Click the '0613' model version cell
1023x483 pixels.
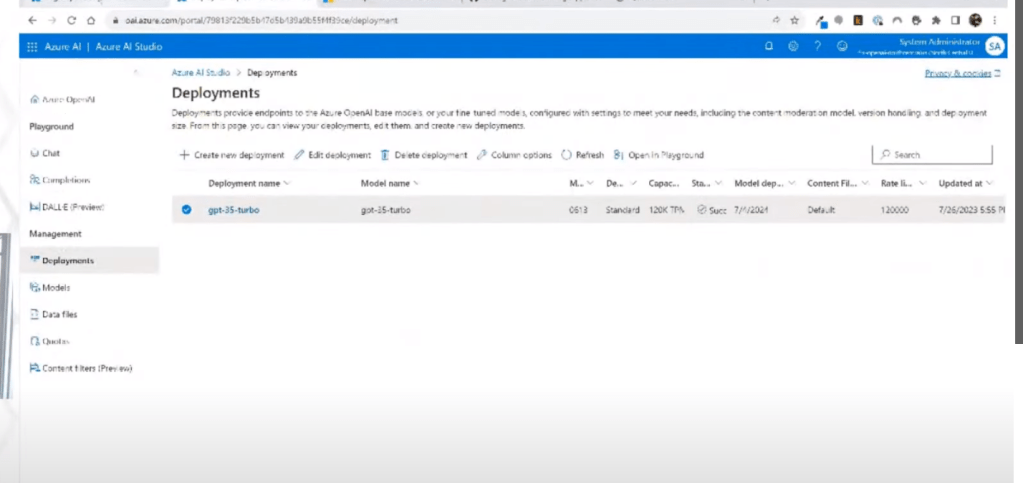coord(578,210)
